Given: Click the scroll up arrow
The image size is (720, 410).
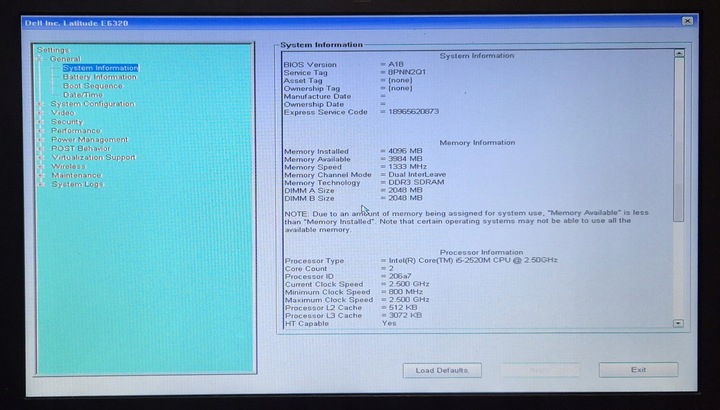Looking at the screenshot, I should click(x=679, y=53).
